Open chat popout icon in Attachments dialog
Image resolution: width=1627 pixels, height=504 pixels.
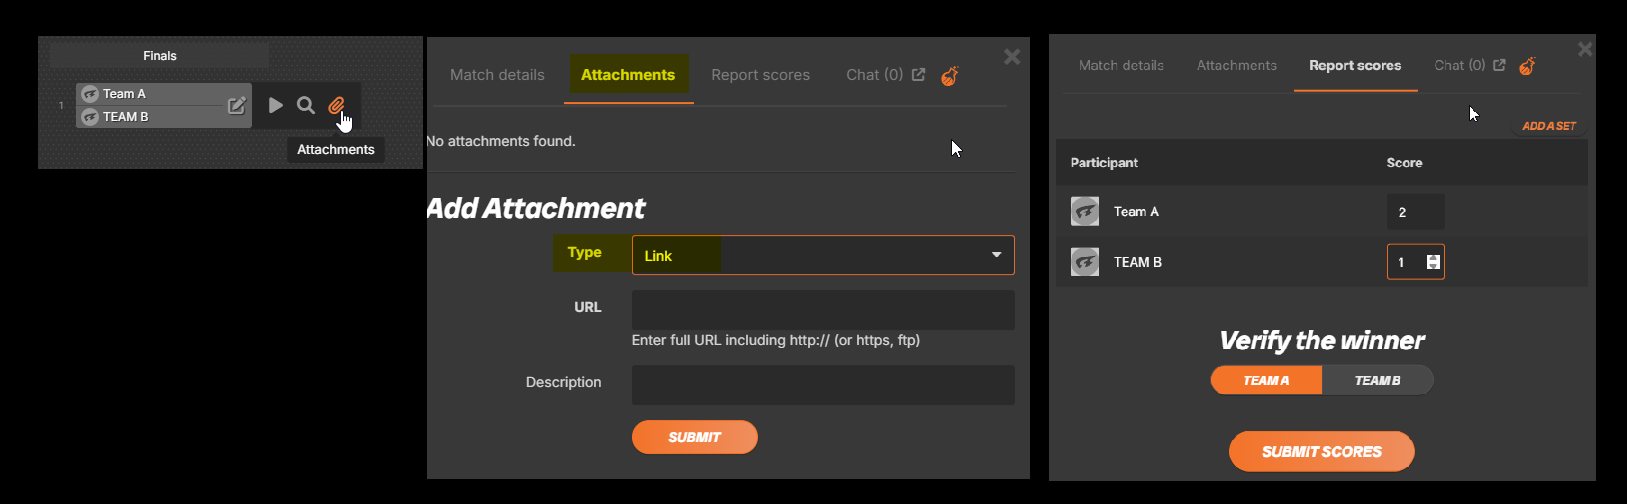pyautogui.click(x=919, y=75)
